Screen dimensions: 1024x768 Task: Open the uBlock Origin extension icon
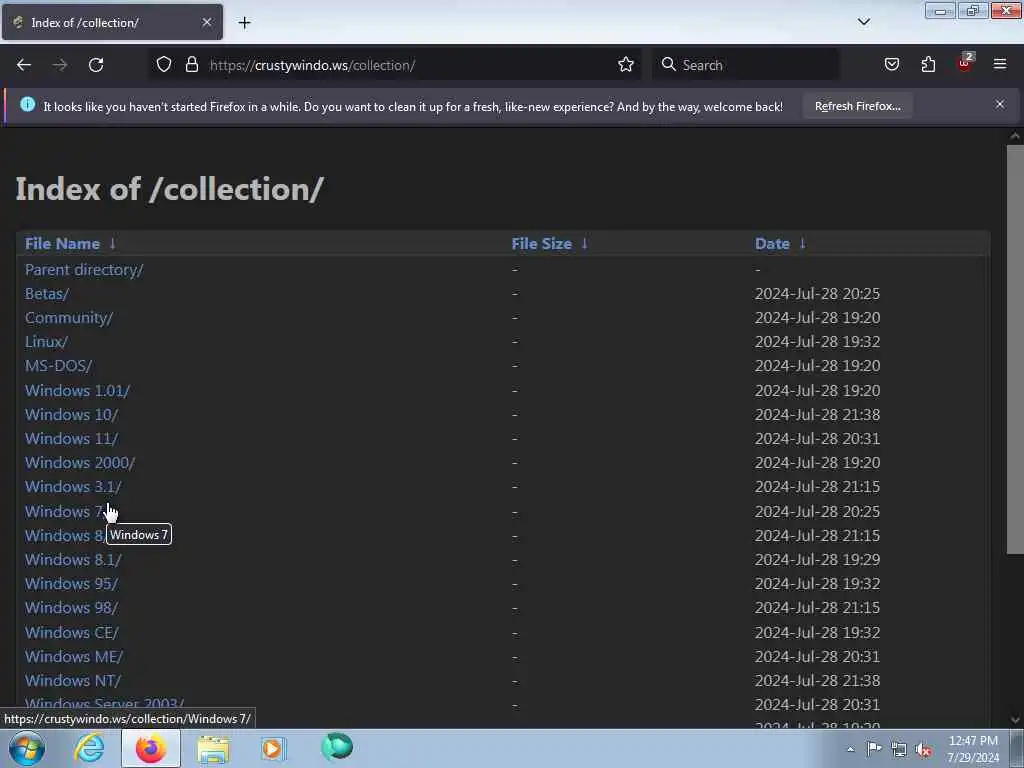pyautogui.click(x=965, y=63)
